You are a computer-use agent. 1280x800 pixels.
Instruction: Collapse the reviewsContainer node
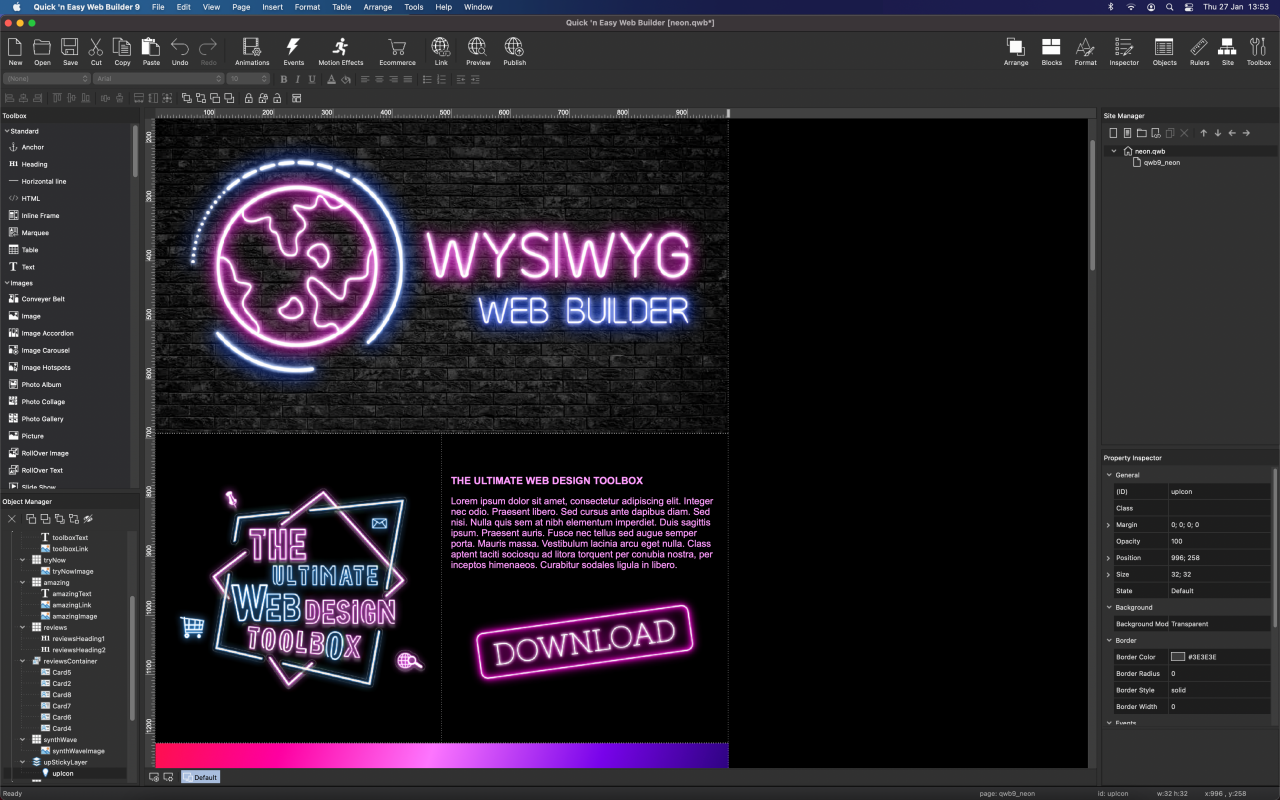tap(23, 661)
